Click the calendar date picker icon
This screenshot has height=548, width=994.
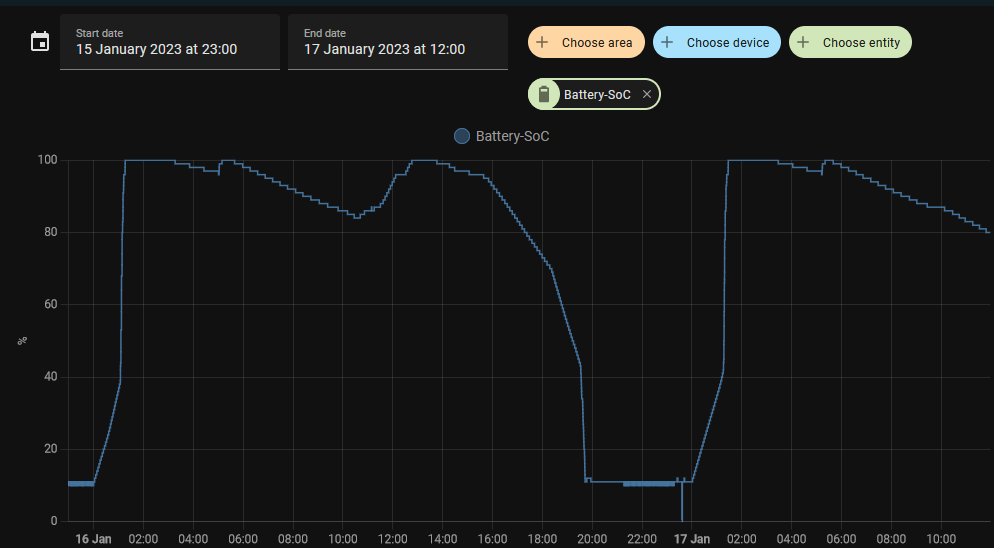(40, 42)
